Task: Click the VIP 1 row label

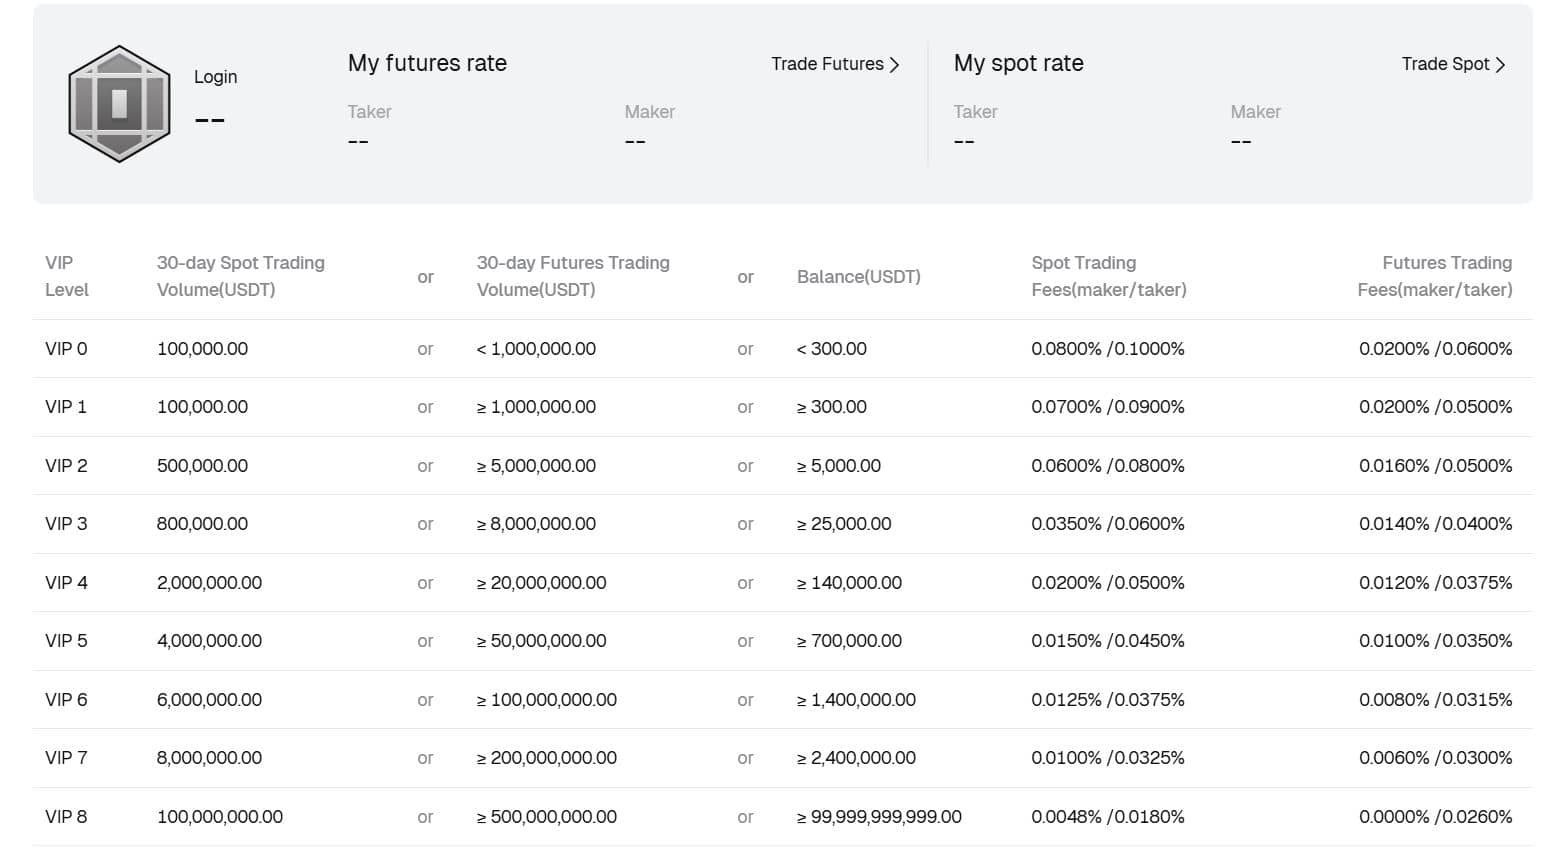Action: pyautogui.click(x=66, y=407)
